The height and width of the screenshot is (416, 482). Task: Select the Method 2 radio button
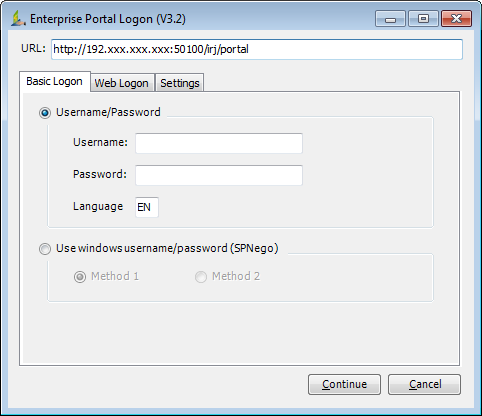(201, 277)
